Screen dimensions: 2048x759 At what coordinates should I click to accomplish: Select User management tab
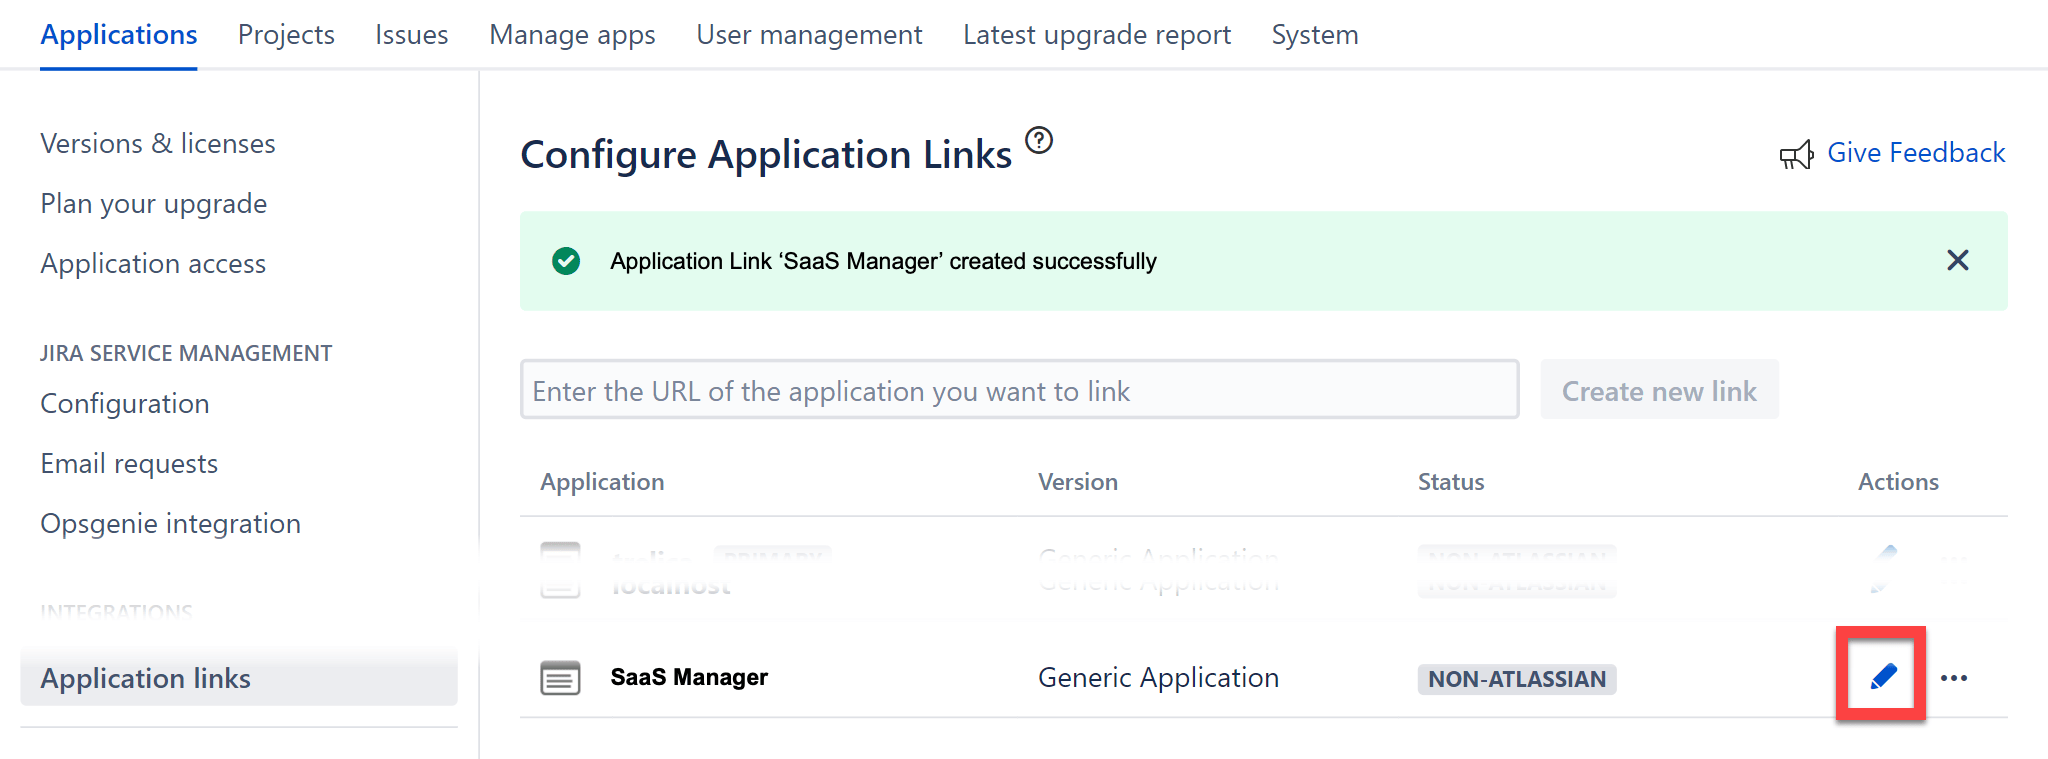tap(809, 35)
